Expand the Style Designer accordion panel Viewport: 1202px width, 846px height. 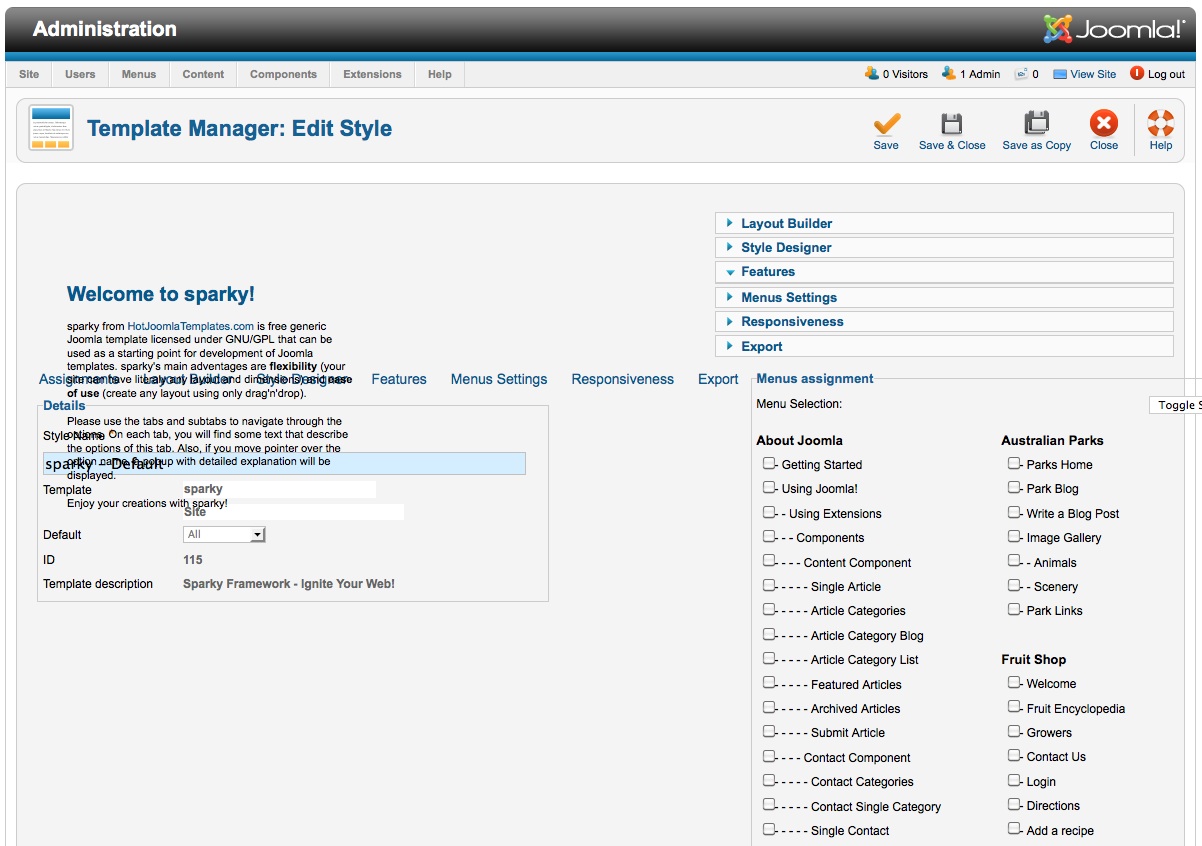[x=944, y=247]
